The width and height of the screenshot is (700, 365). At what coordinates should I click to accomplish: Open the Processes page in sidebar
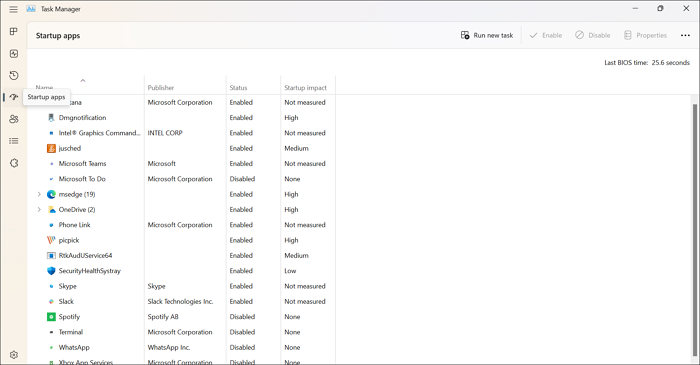(14, 31)
